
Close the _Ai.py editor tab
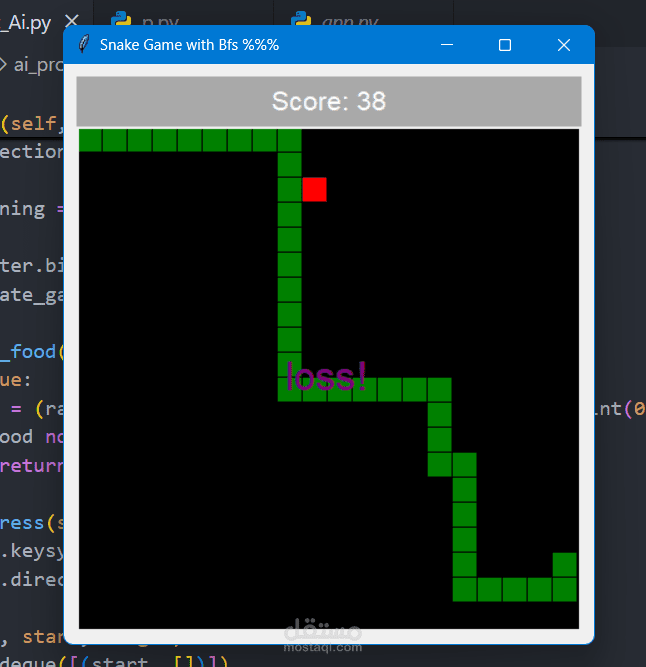pos(72,20)
